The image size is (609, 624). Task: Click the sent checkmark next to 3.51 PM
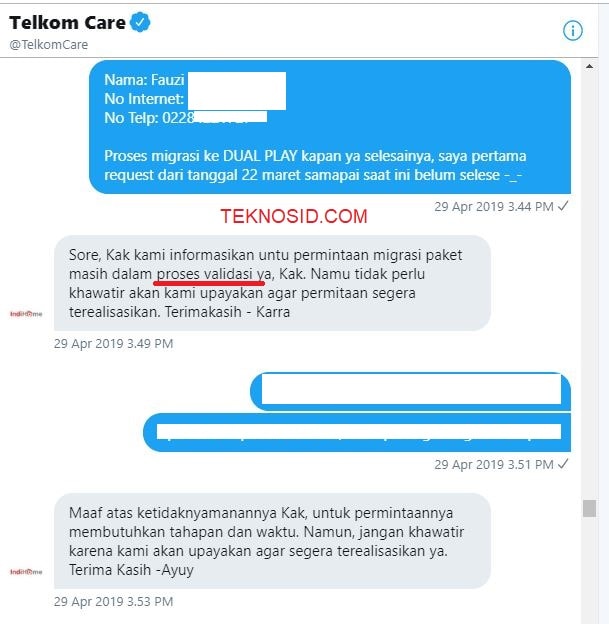pyautogui.click(x=563, y=464)
